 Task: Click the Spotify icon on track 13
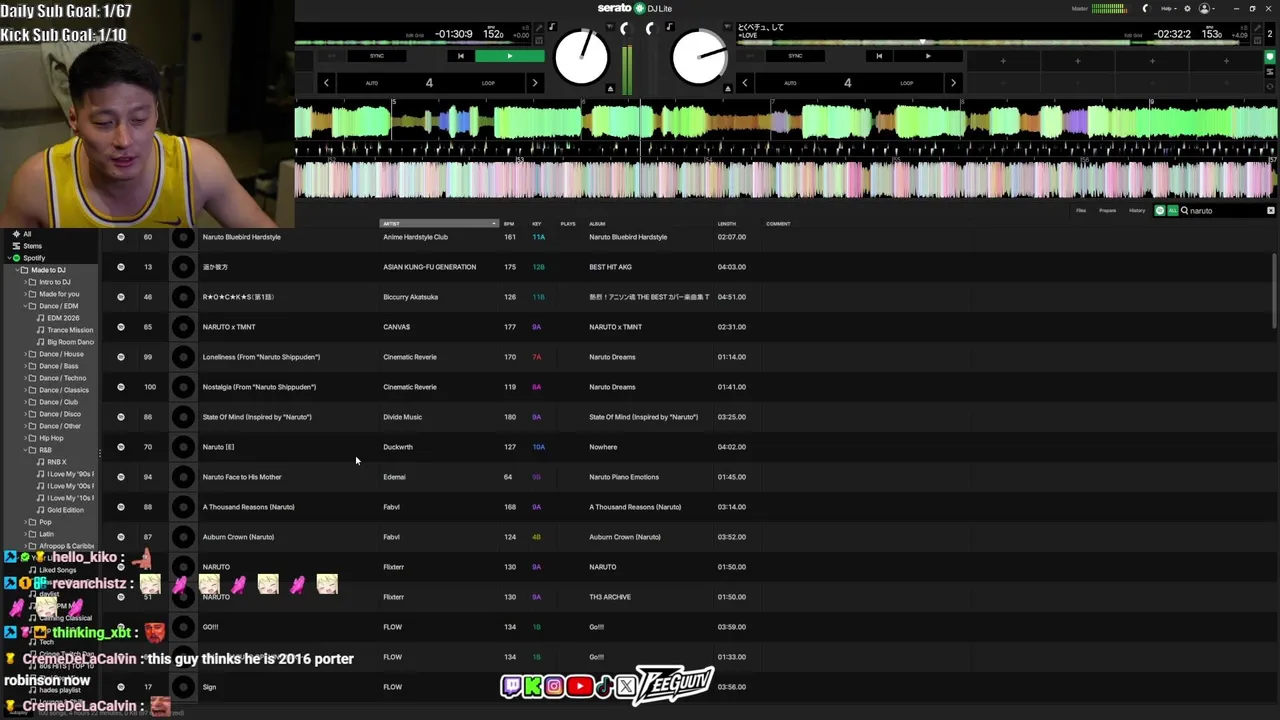tap(121, 267)
